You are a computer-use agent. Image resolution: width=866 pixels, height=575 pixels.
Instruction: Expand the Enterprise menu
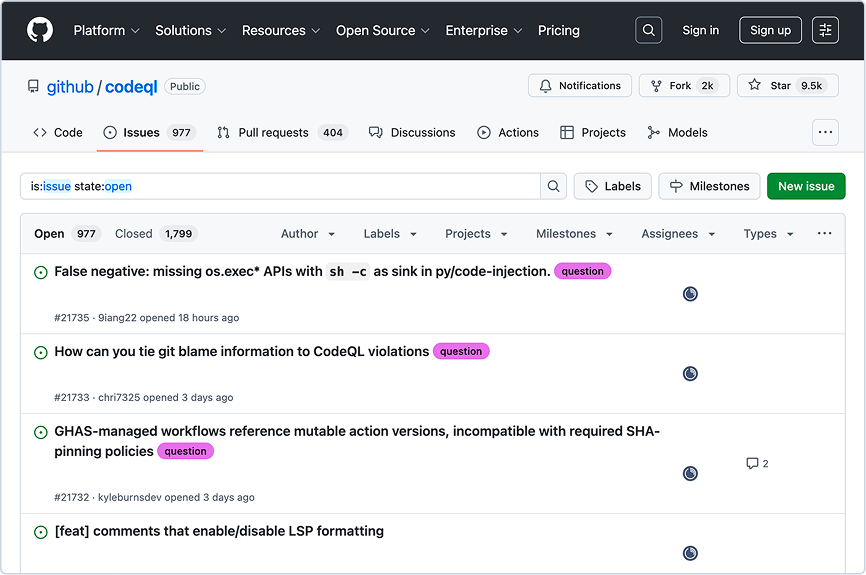pyautogui.click(x=484, y=30)
